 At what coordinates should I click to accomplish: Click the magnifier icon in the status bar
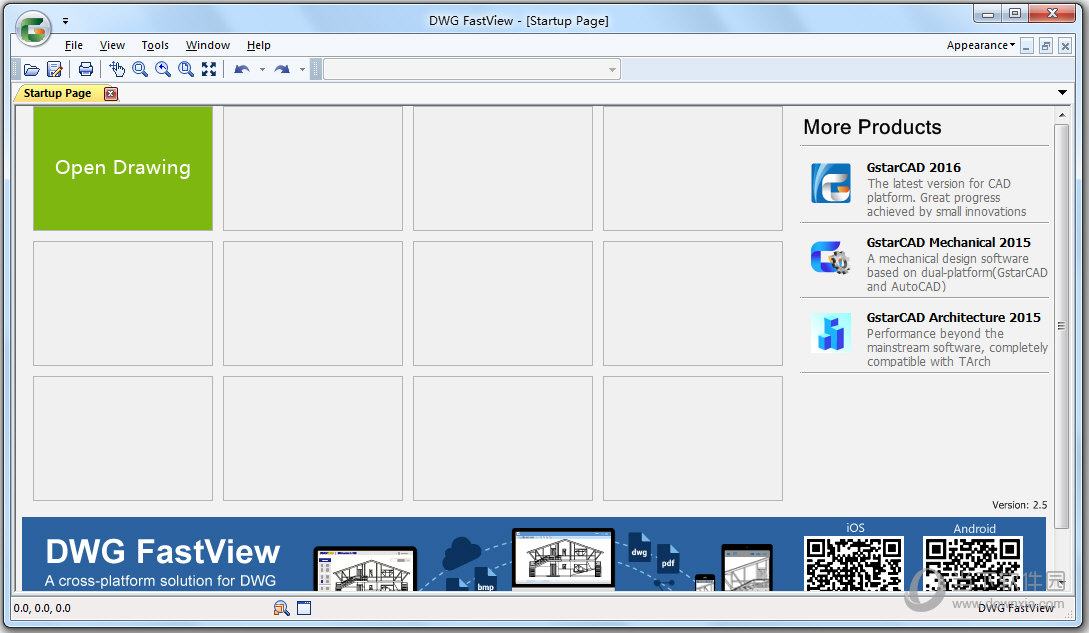[x=281, y=608]
